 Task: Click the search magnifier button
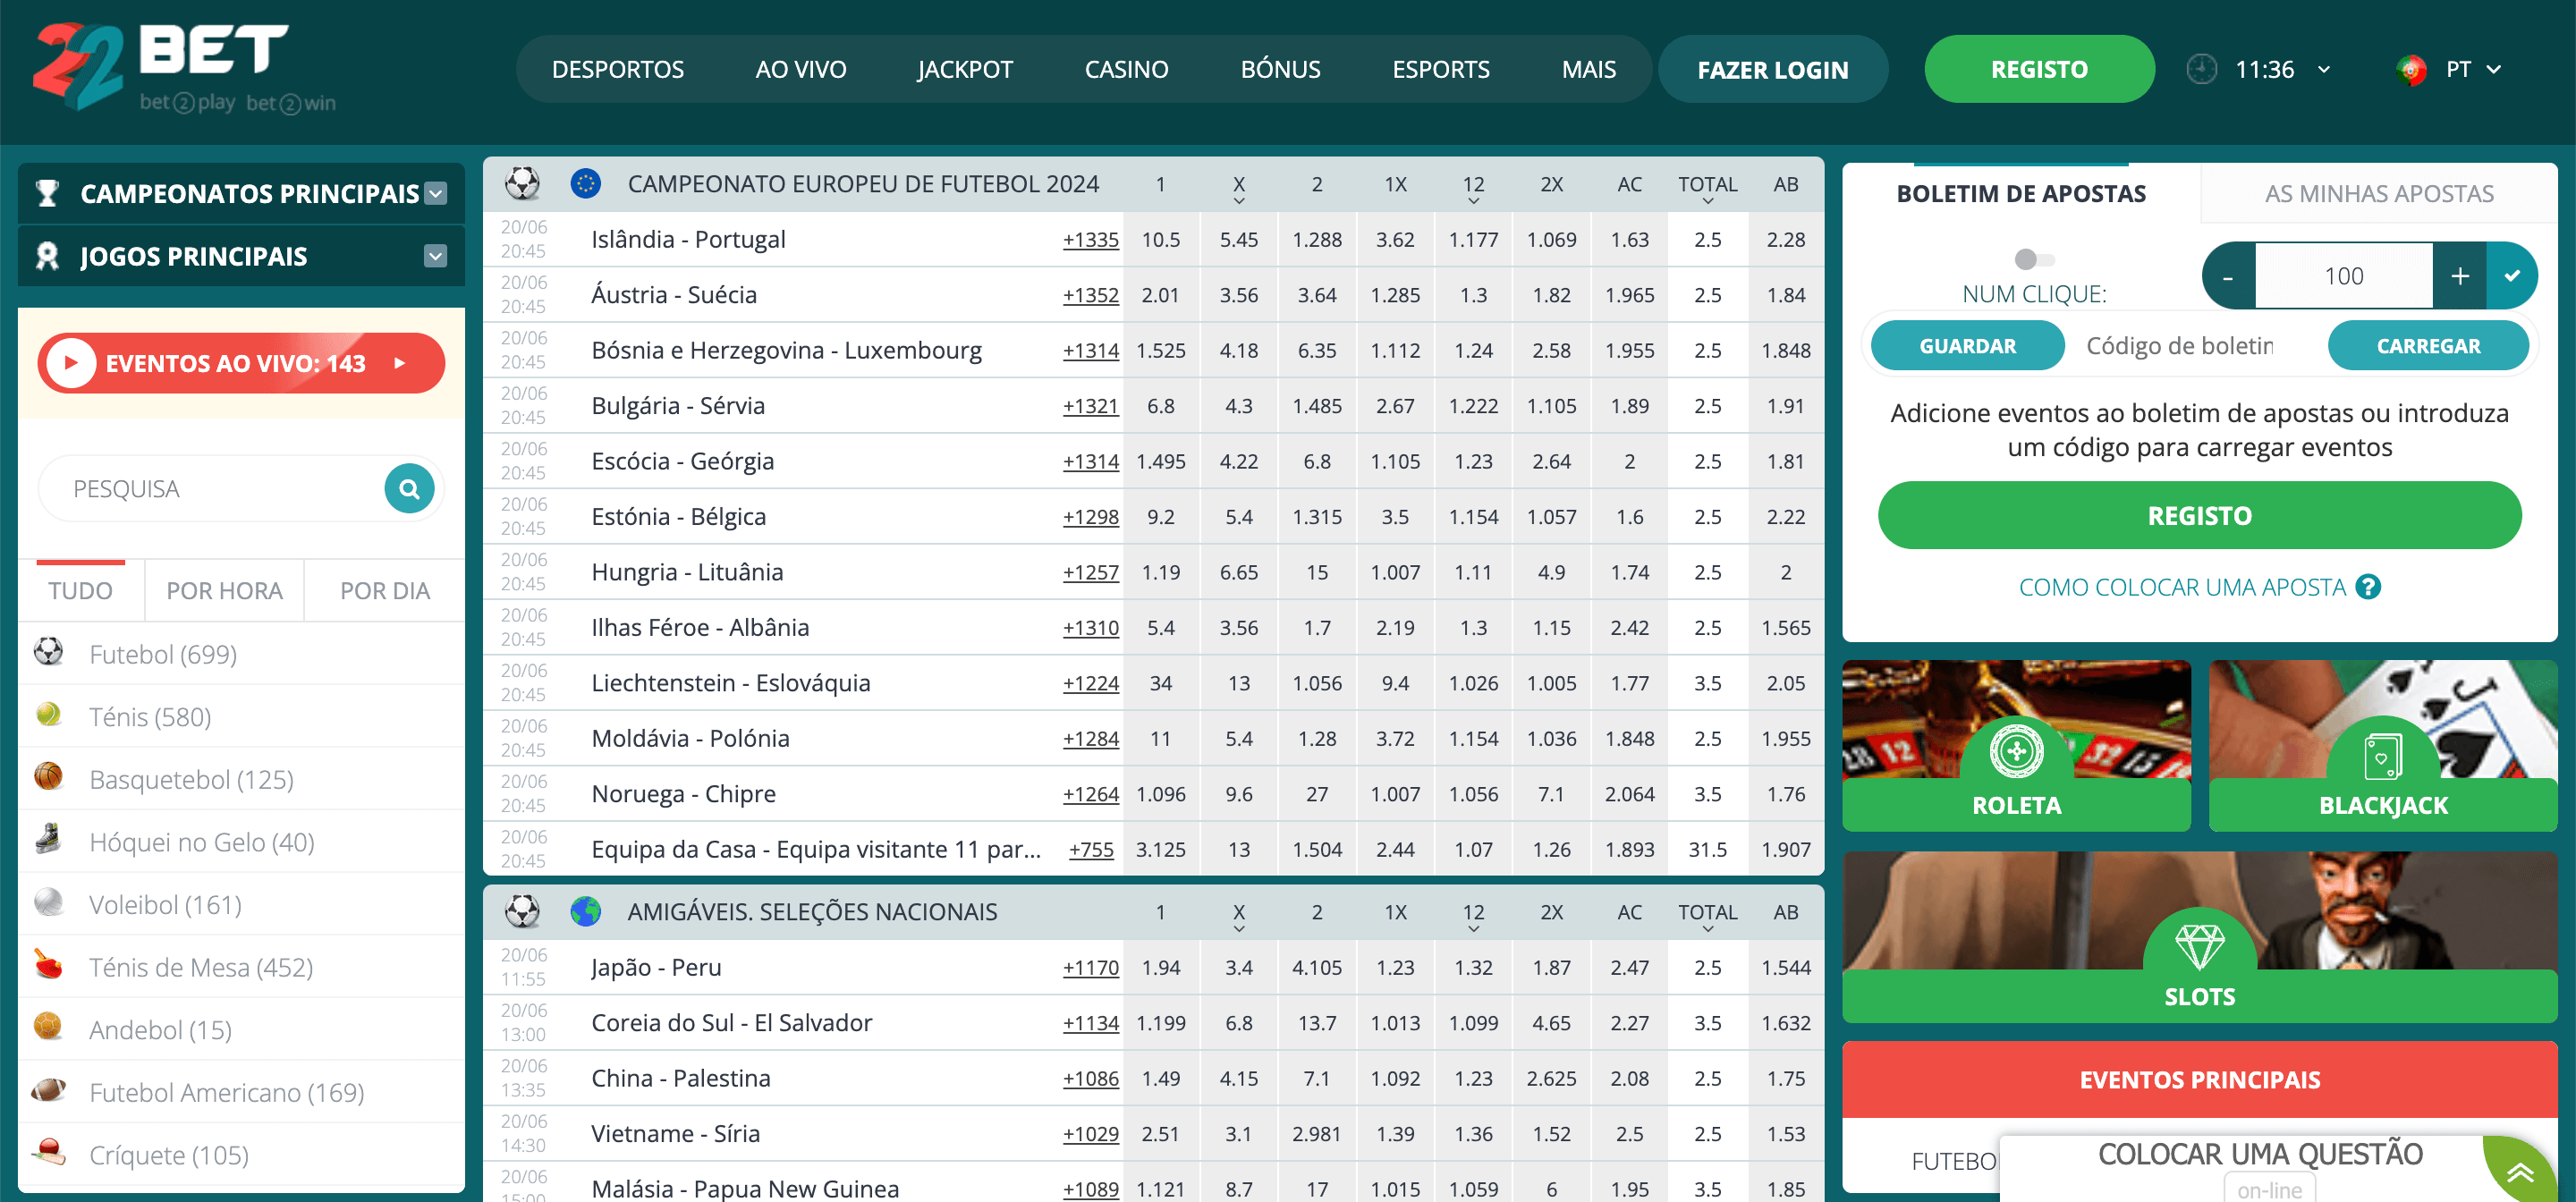pyautogui.click(x=409, y=489)
